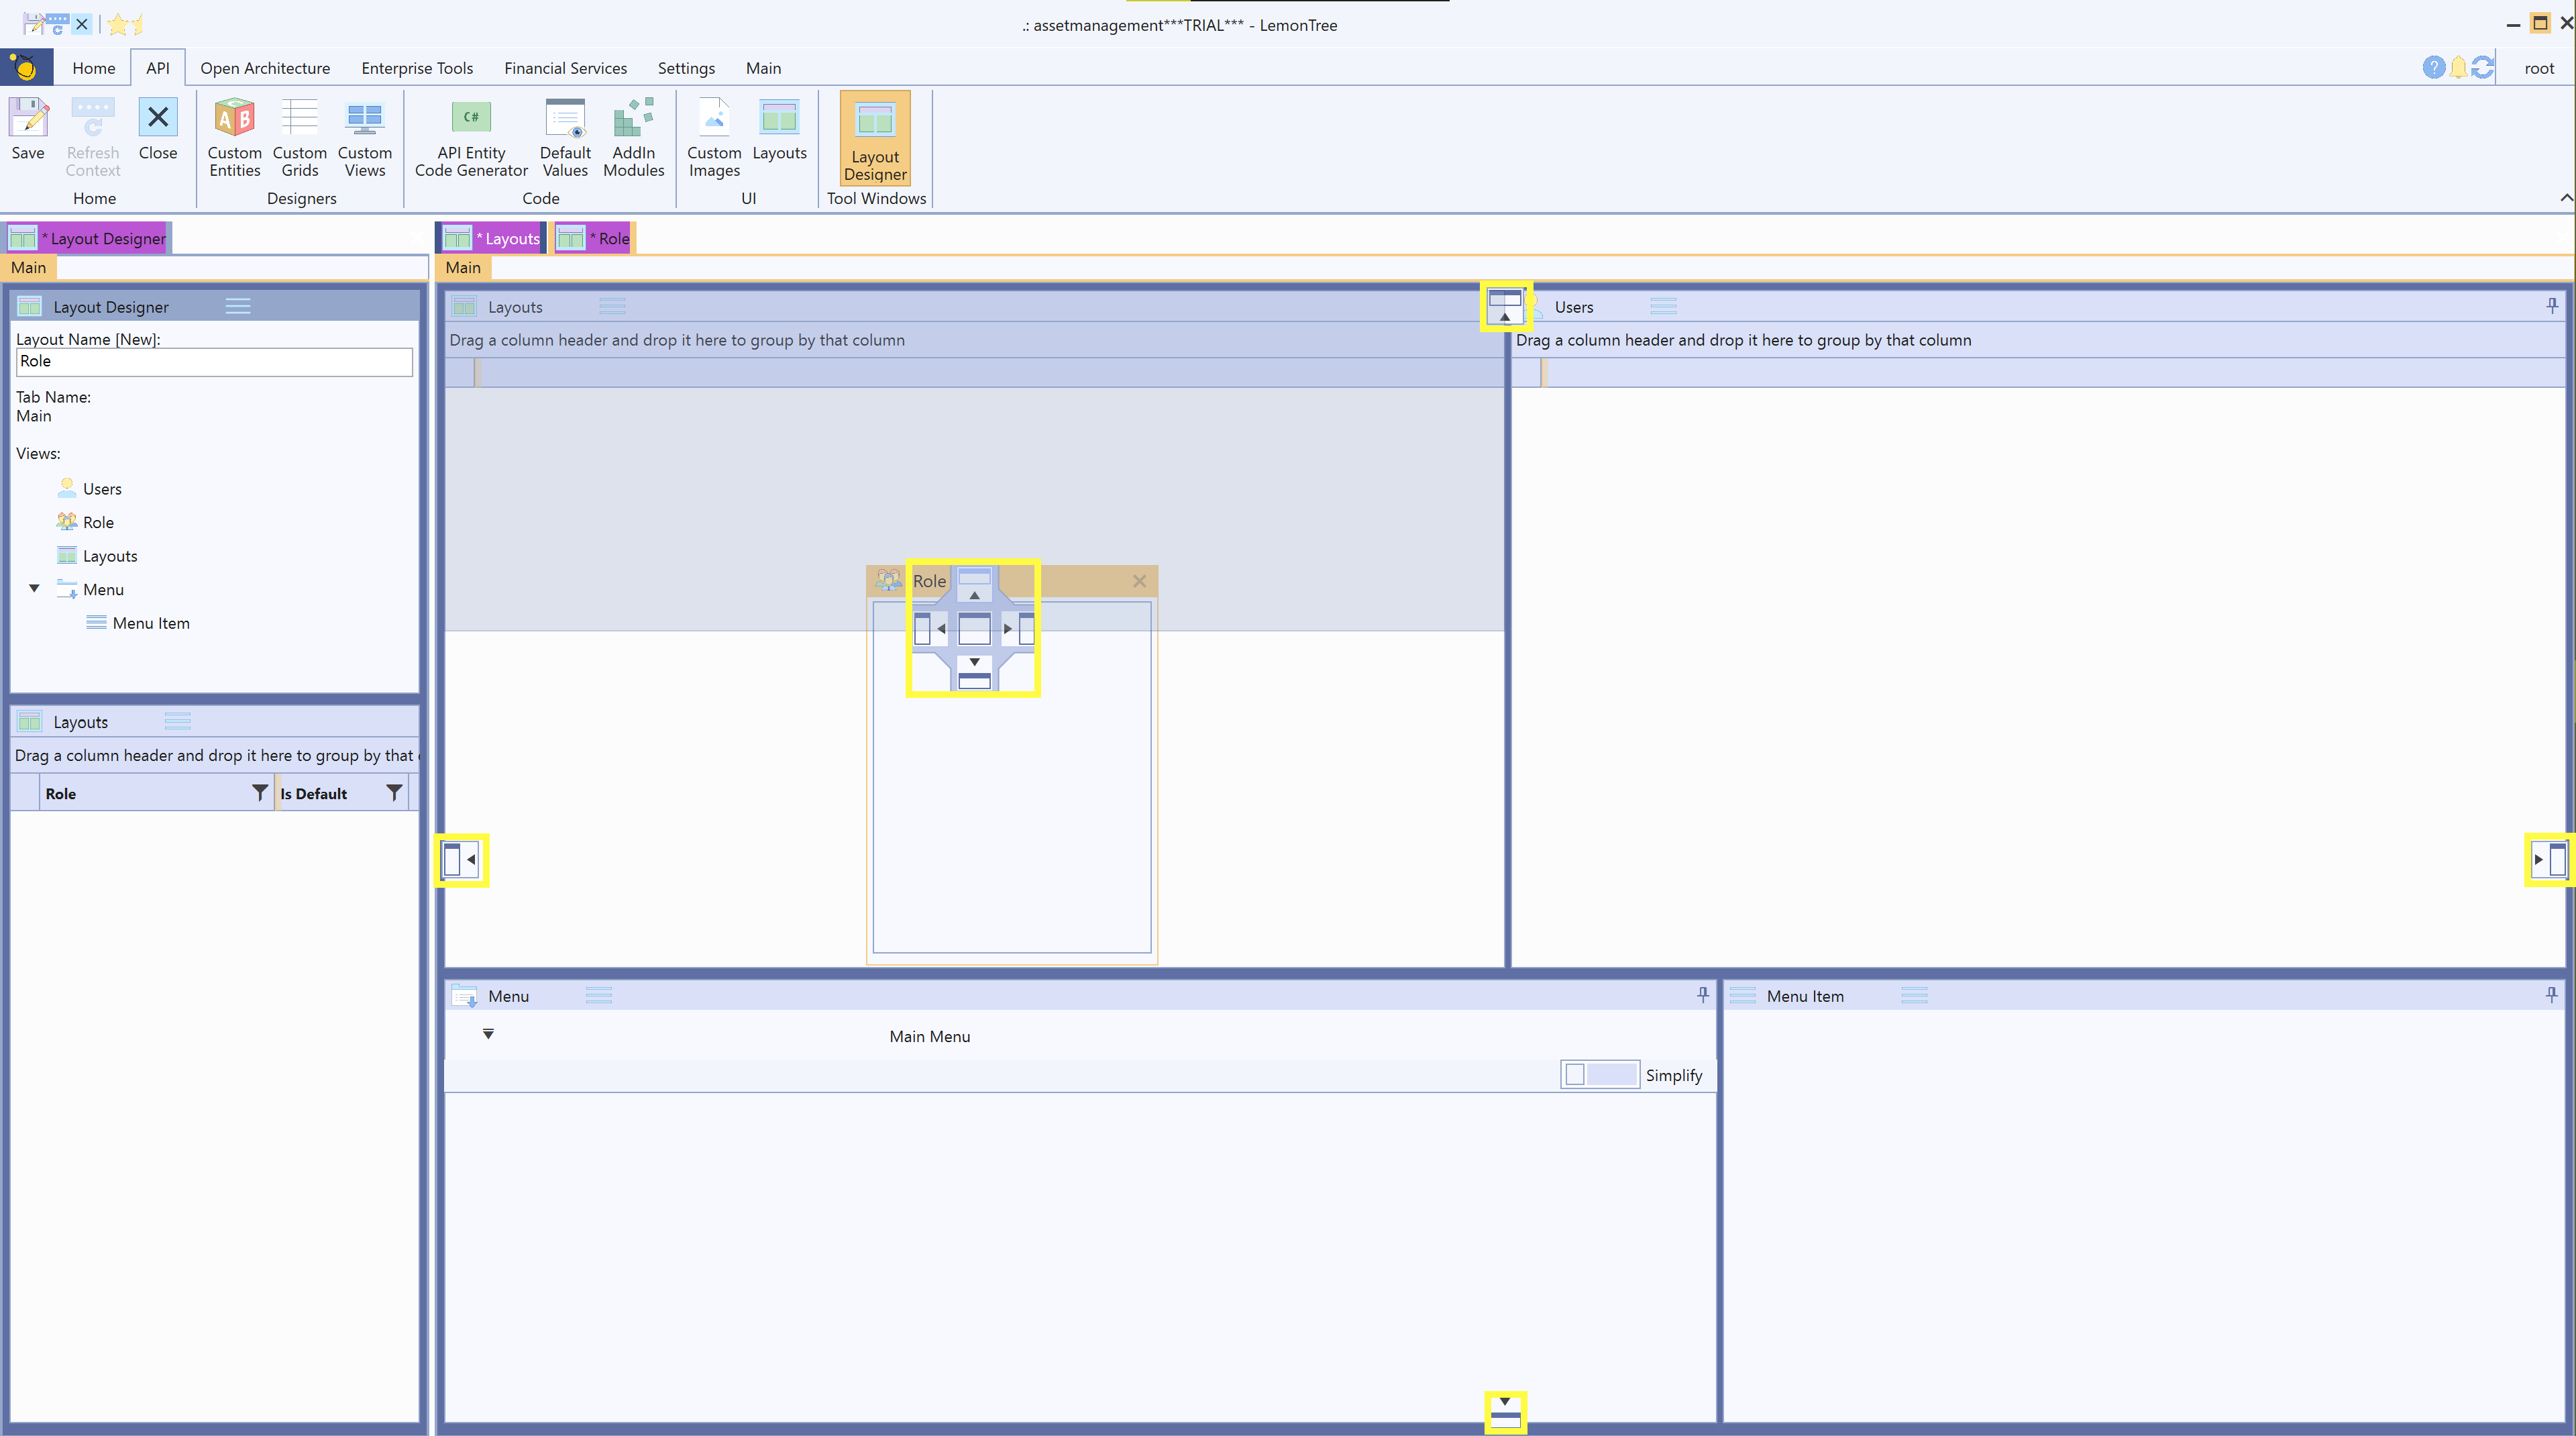The image size is (2576, 1436).
Task: Open Custom Grids designer
Action: click(299, 119)
